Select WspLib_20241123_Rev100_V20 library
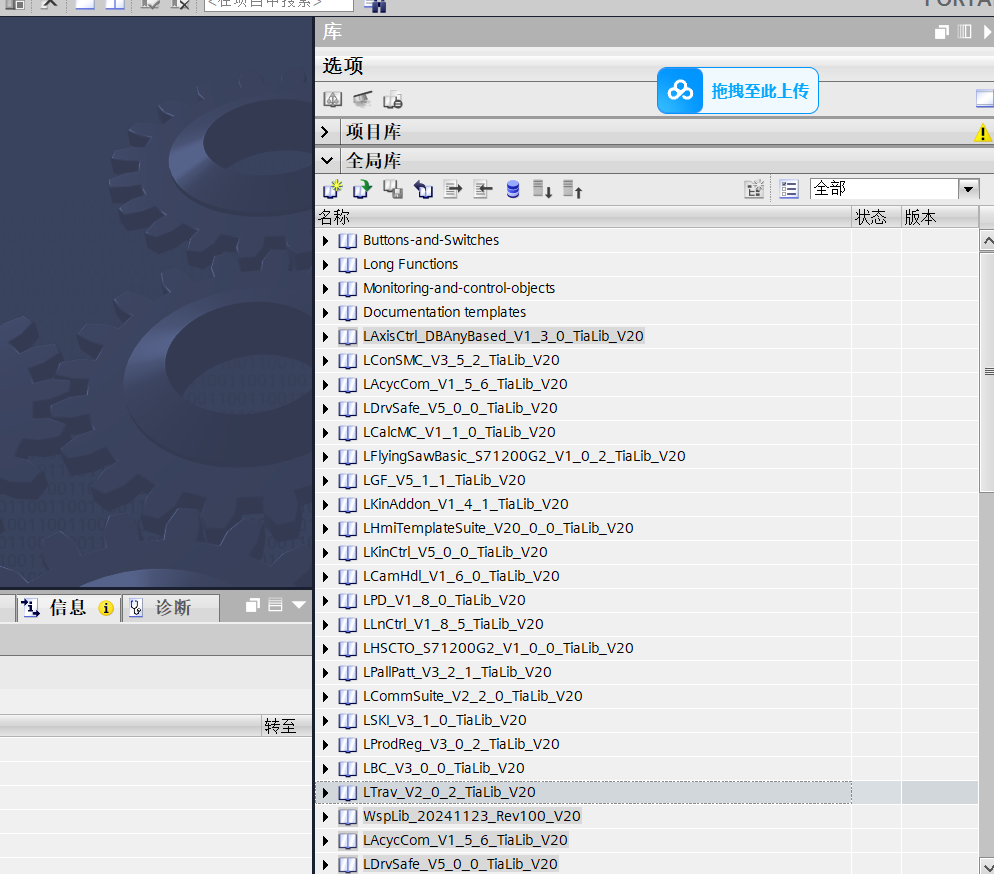 [x=471, y=816]
